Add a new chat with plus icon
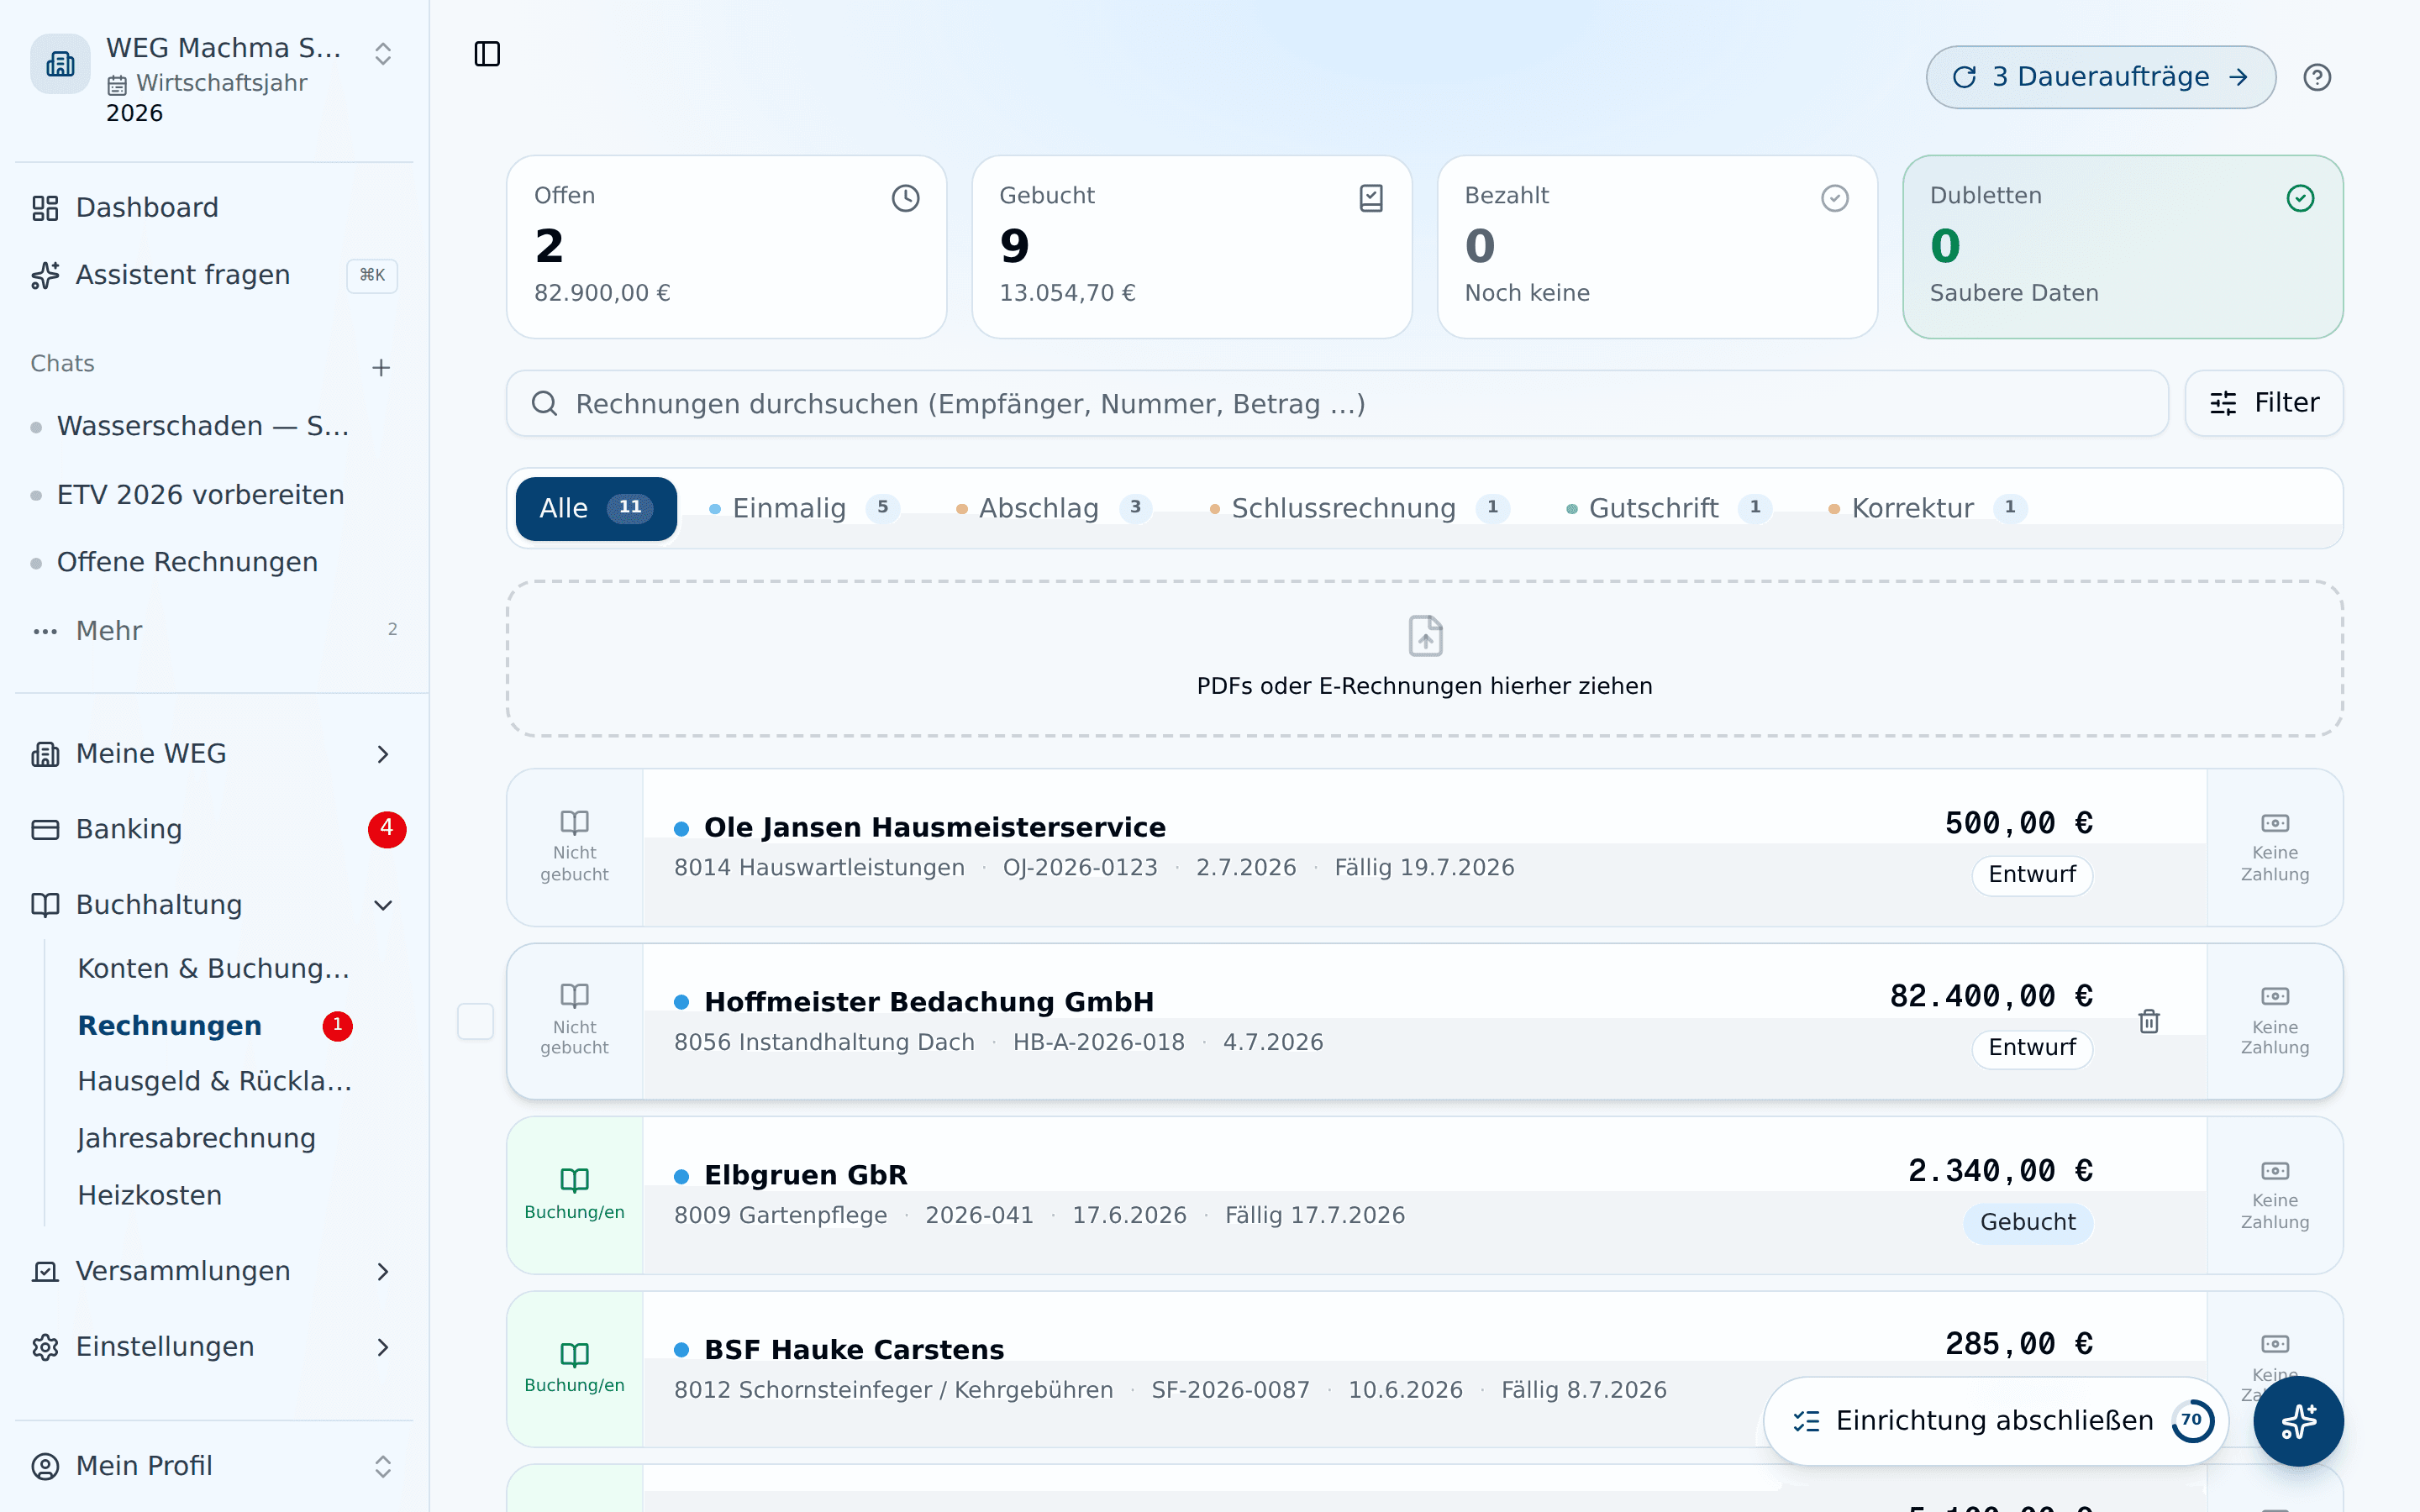 [x=381, y=368]
